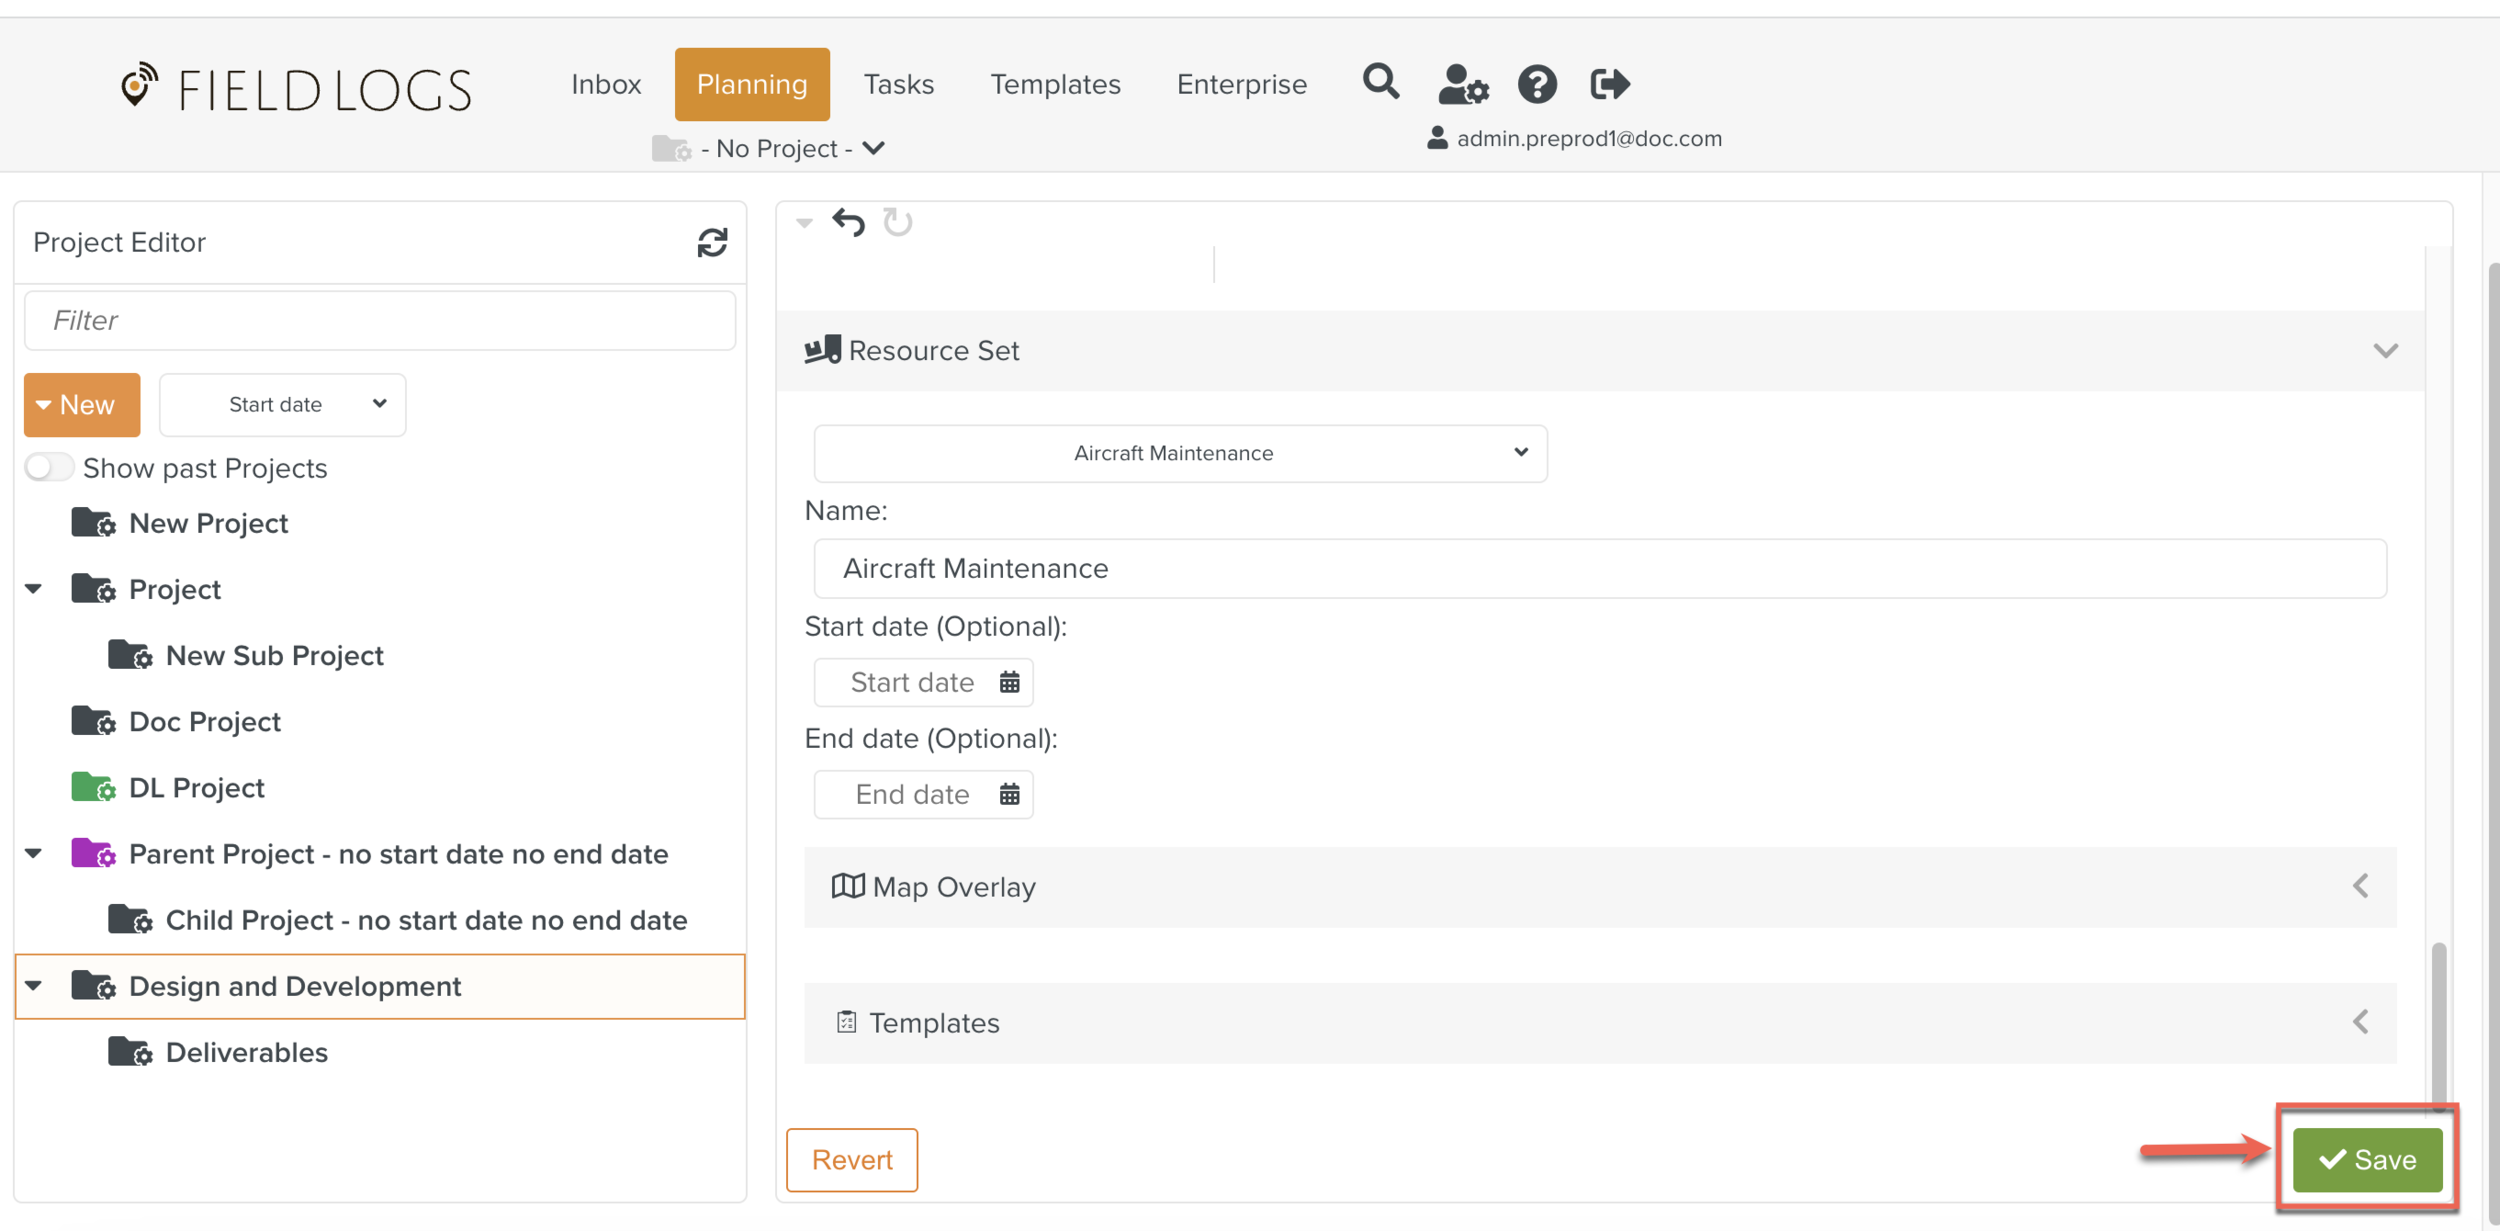Toggle Show past Projects switch
The height and width of the screenshot is (1231, 2500).
(x=49, y=467)
